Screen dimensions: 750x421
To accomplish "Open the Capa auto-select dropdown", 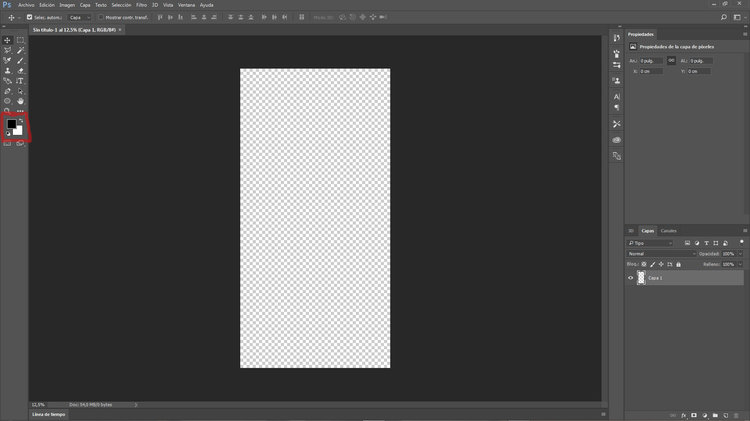I will [x=79, y=17].
